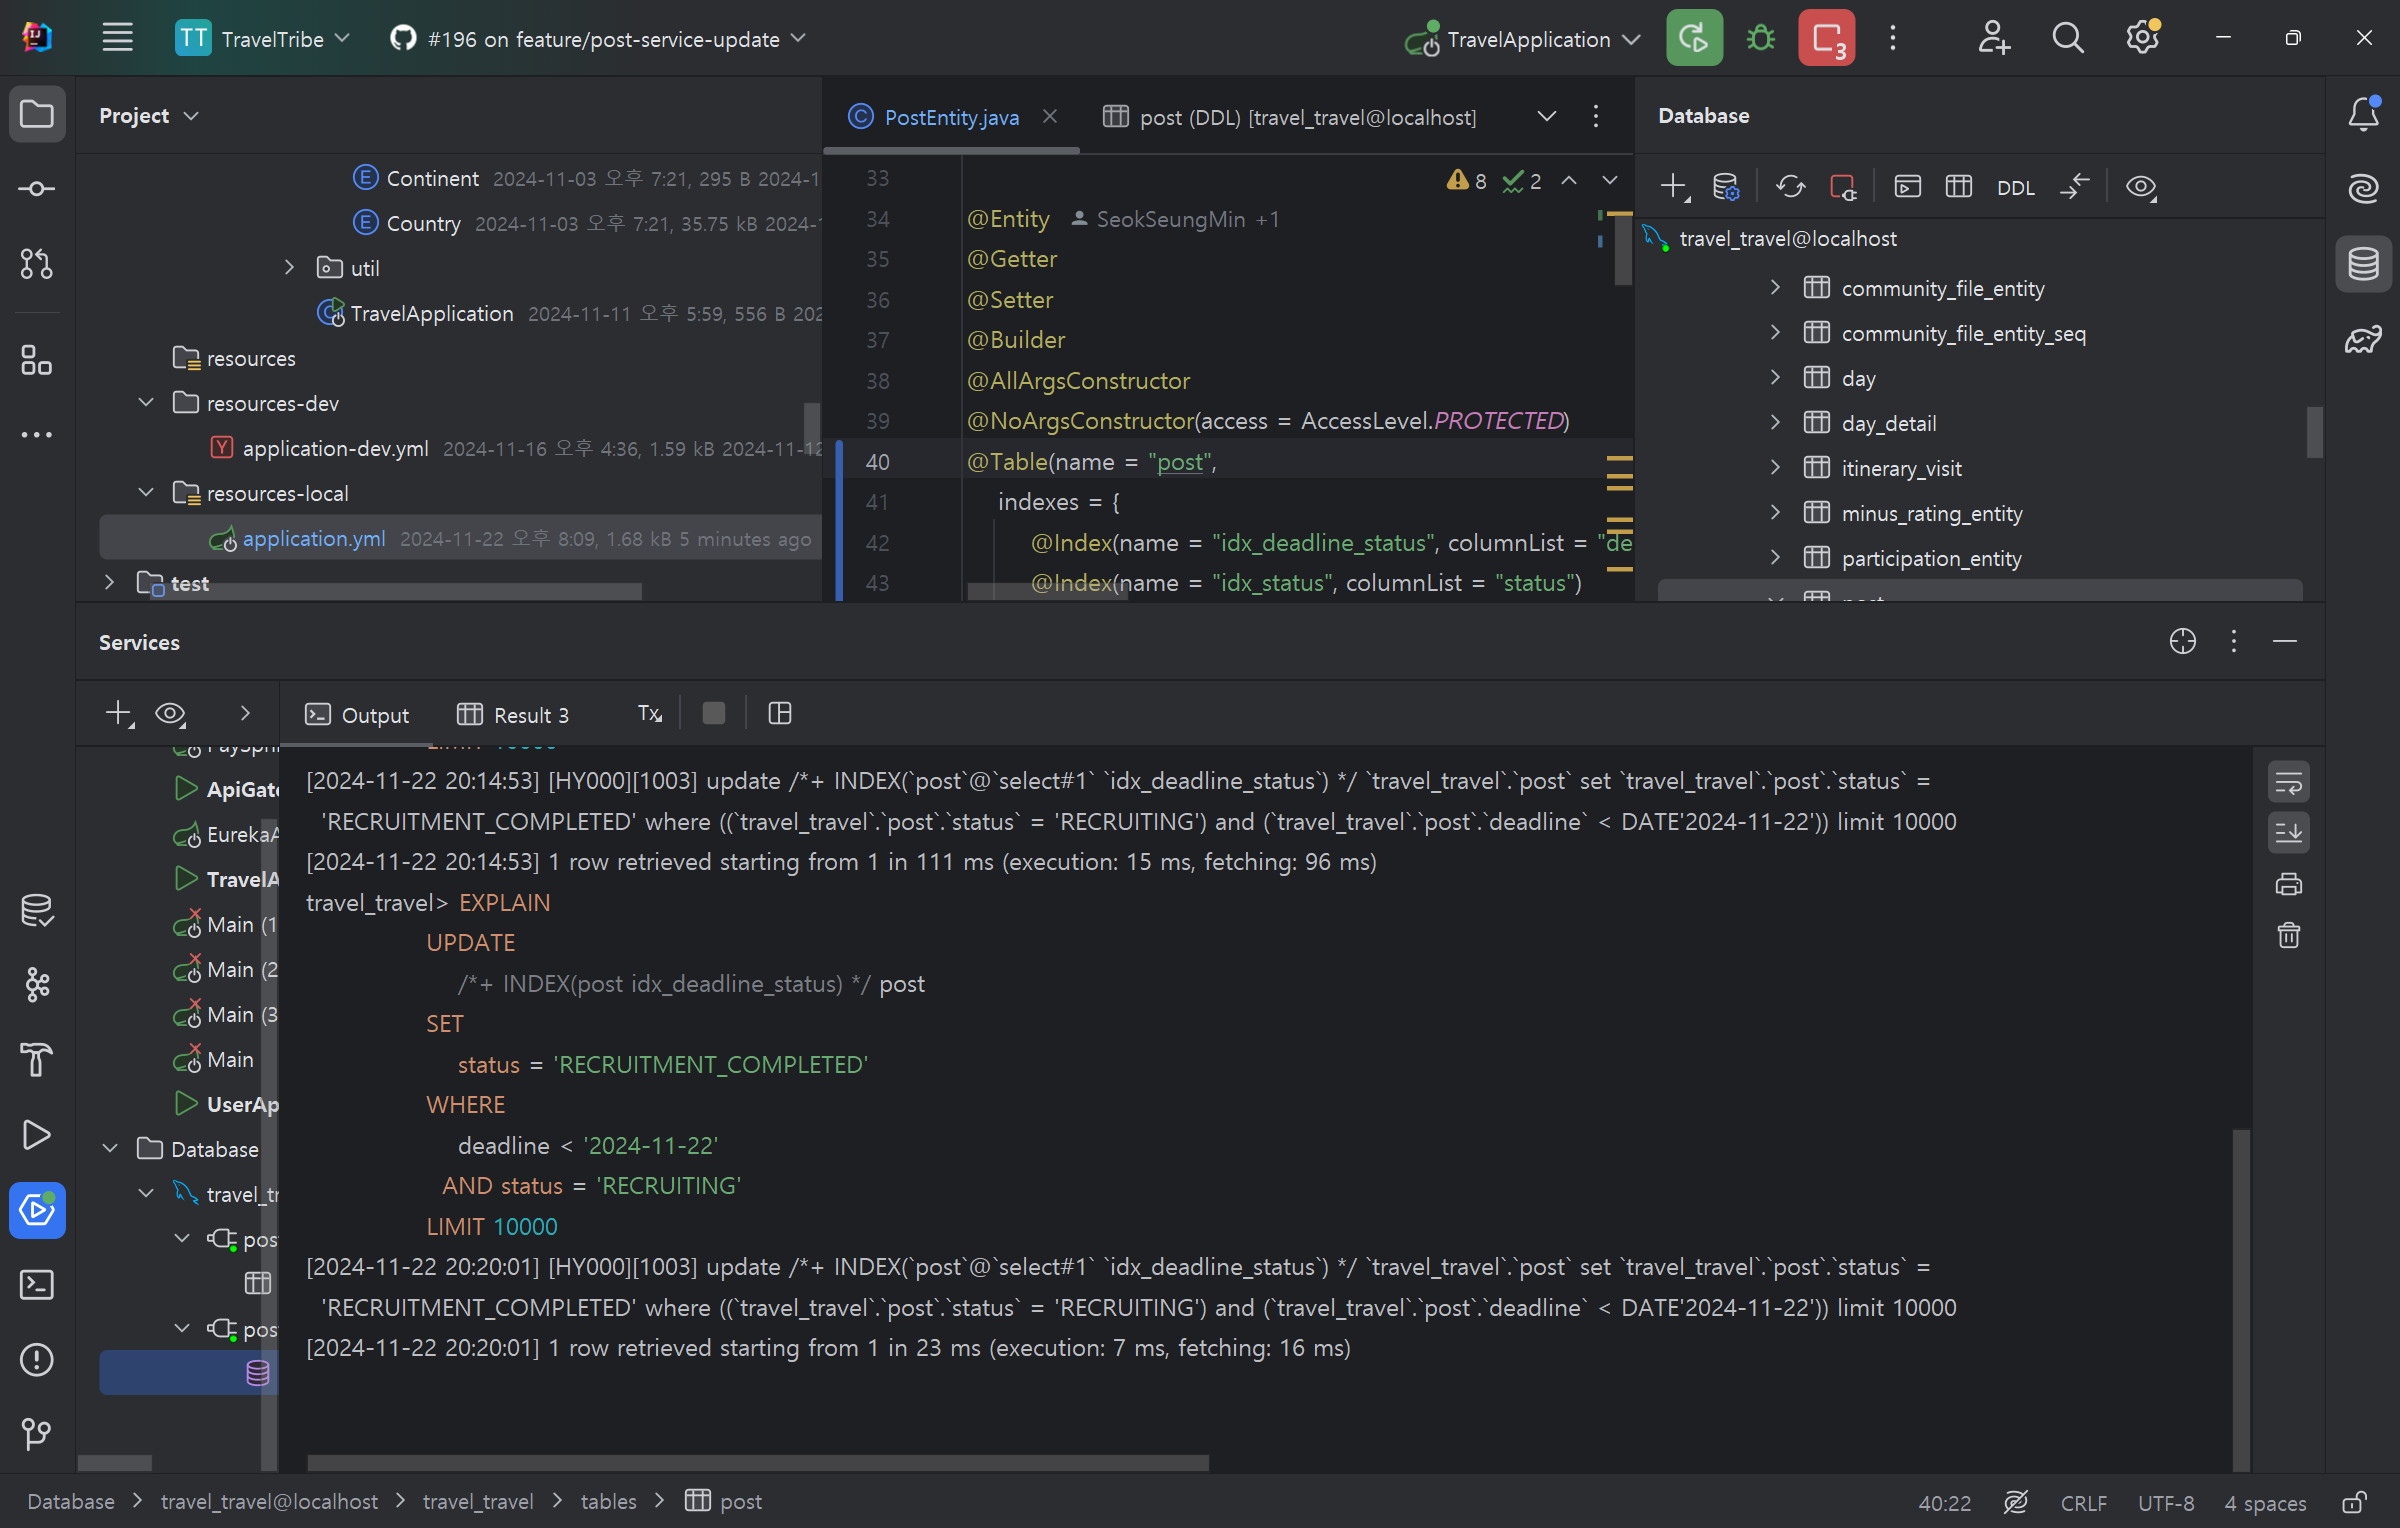Screen dimensions: 2400x1528
Task: Select application-dev.yml in project tree
Action: [335, 449]
